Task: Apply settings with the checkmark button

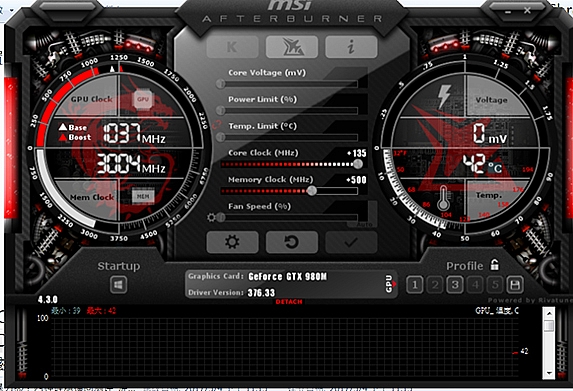Action: pos(351,242)
